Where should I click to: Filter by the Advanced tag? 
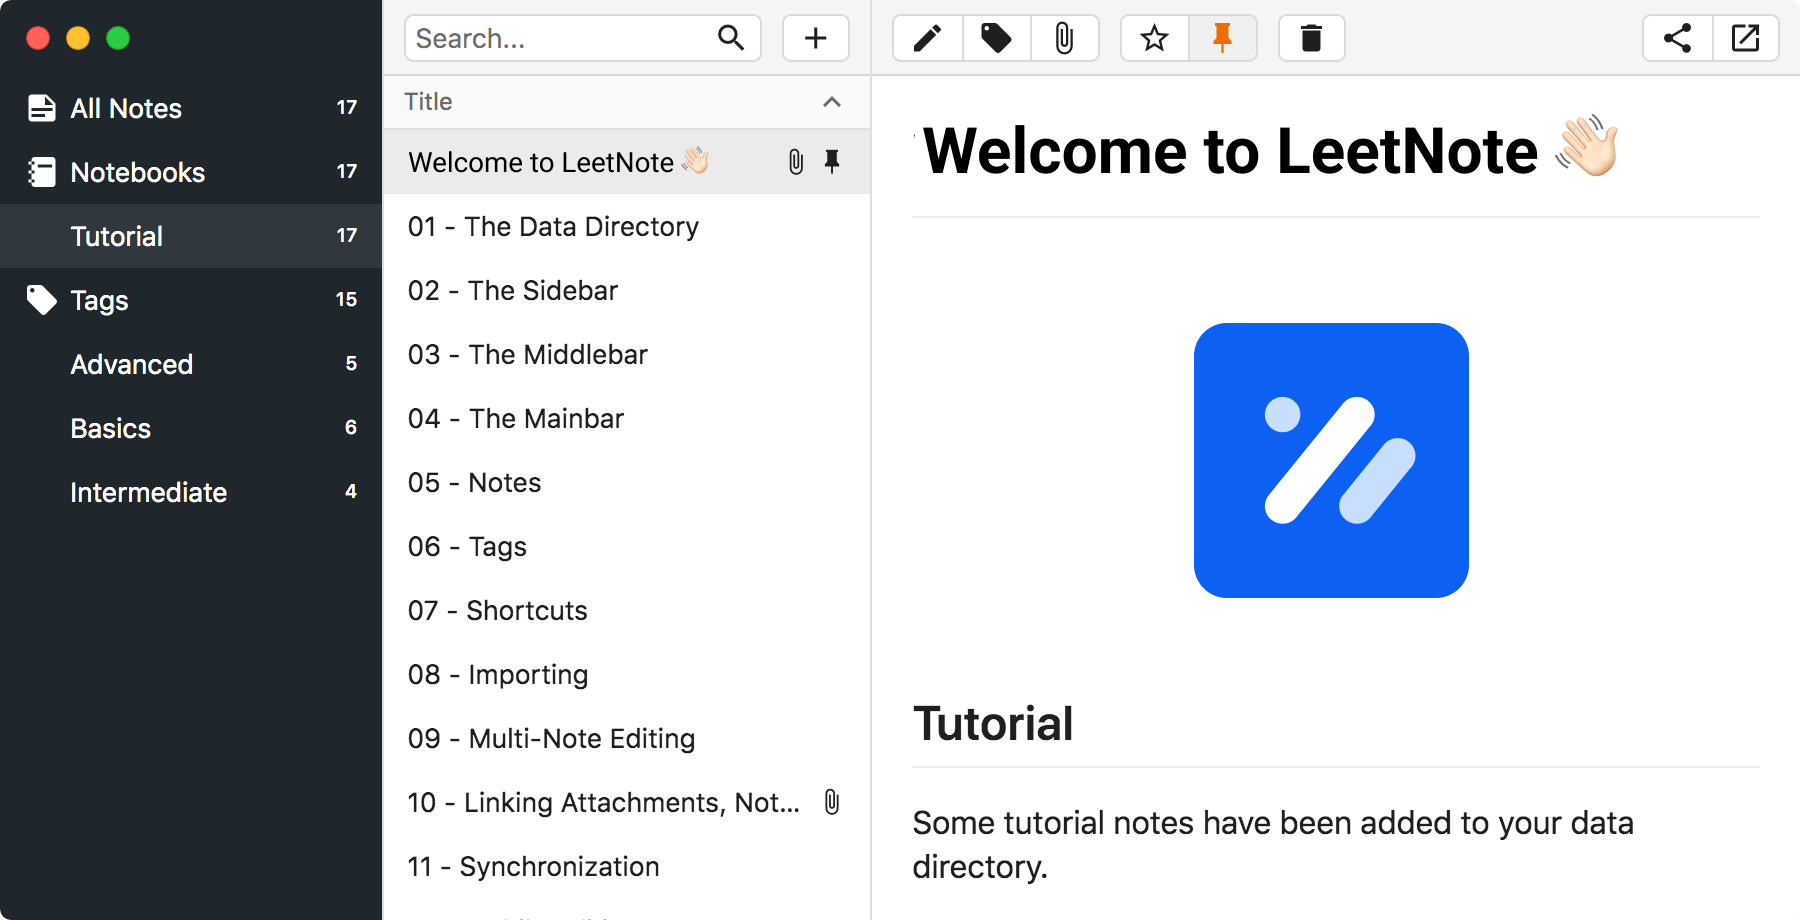(x=132, y=364)
